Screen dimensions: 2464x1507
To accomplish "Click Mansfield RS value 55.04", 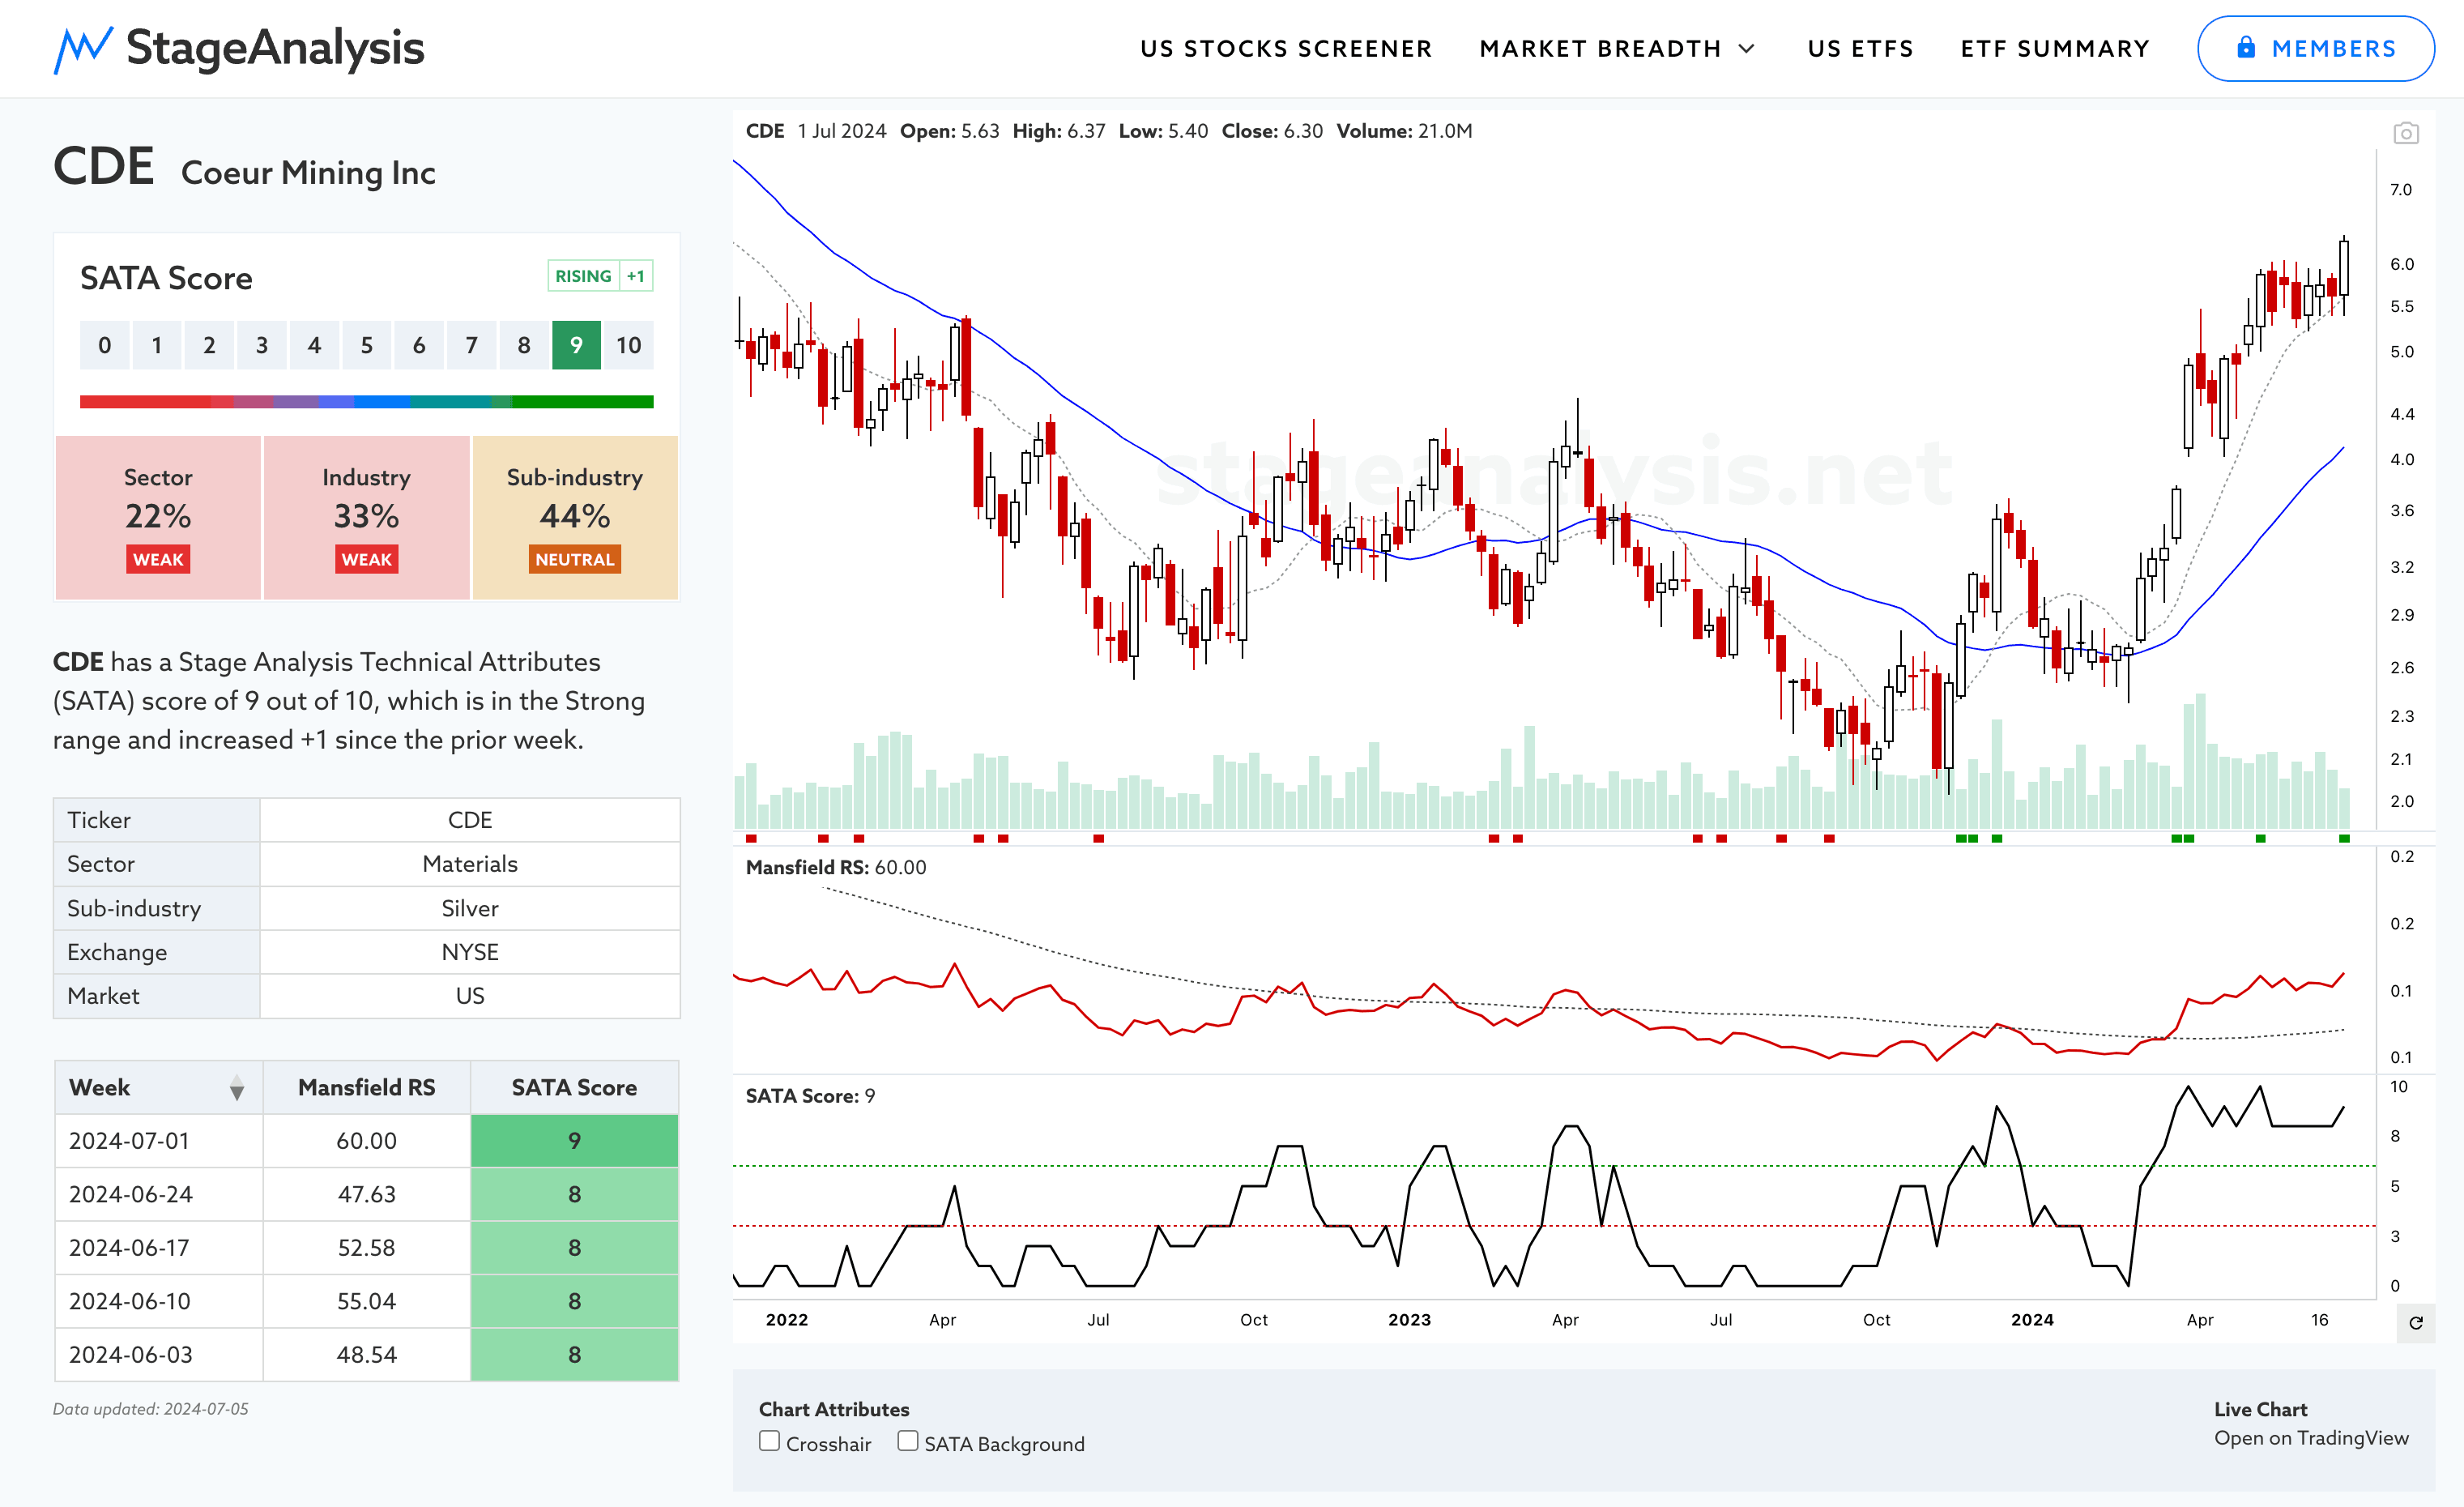I will click(x=367, y=1301).
